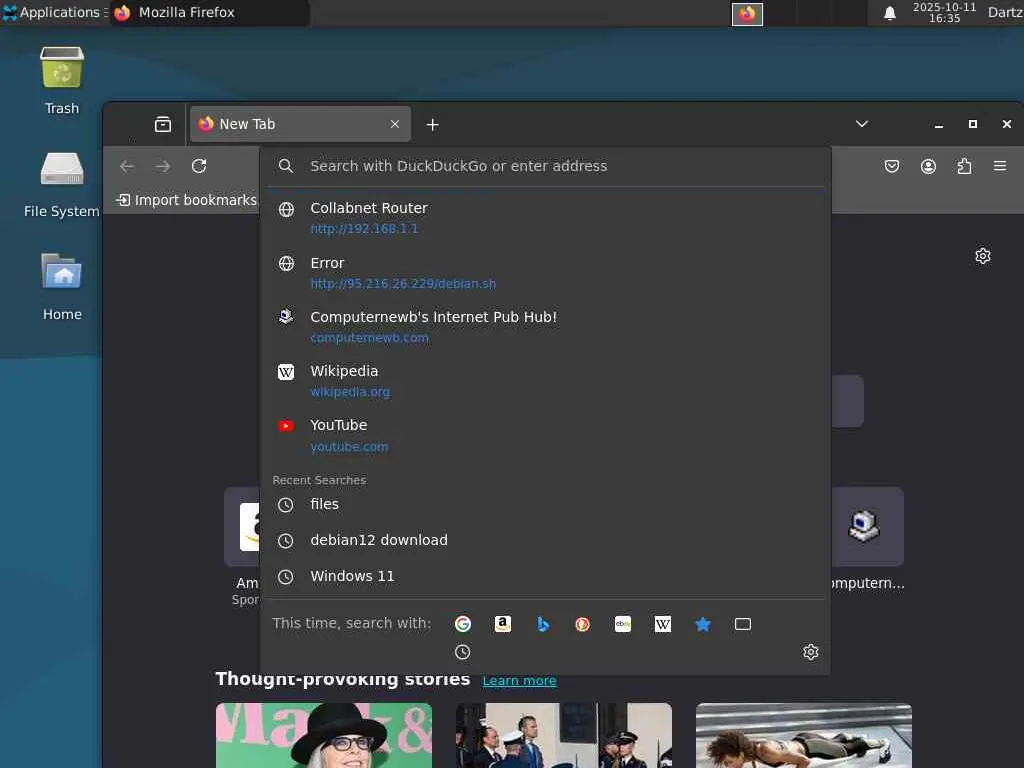
Task: Reload the current page
Action: 199,166
